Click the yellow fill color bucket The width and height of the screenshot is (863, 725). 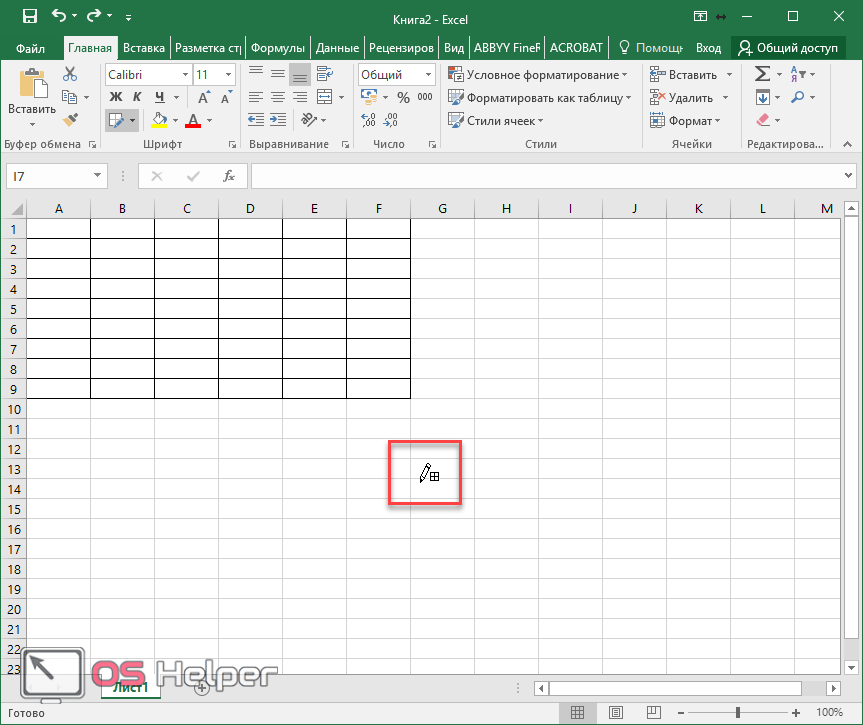tap(159, 120)
